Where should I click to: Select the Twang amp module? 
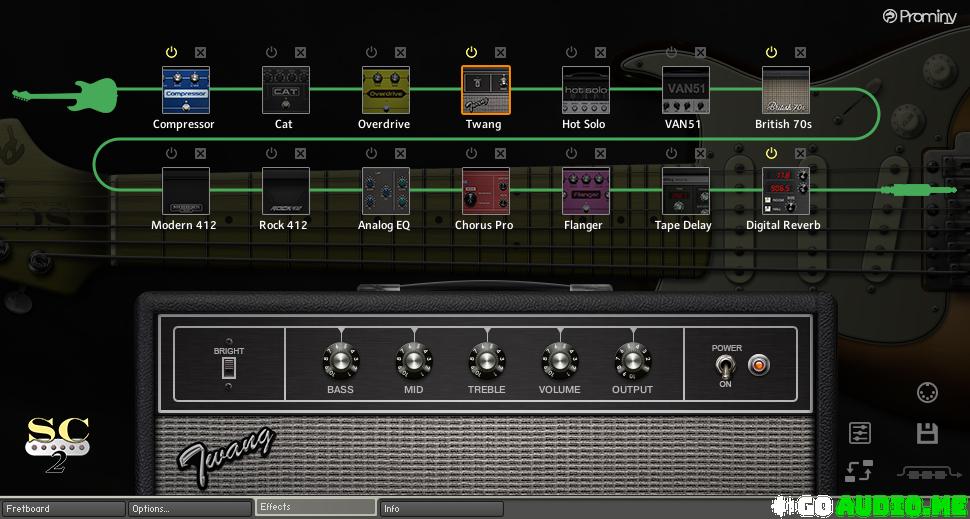486,90
